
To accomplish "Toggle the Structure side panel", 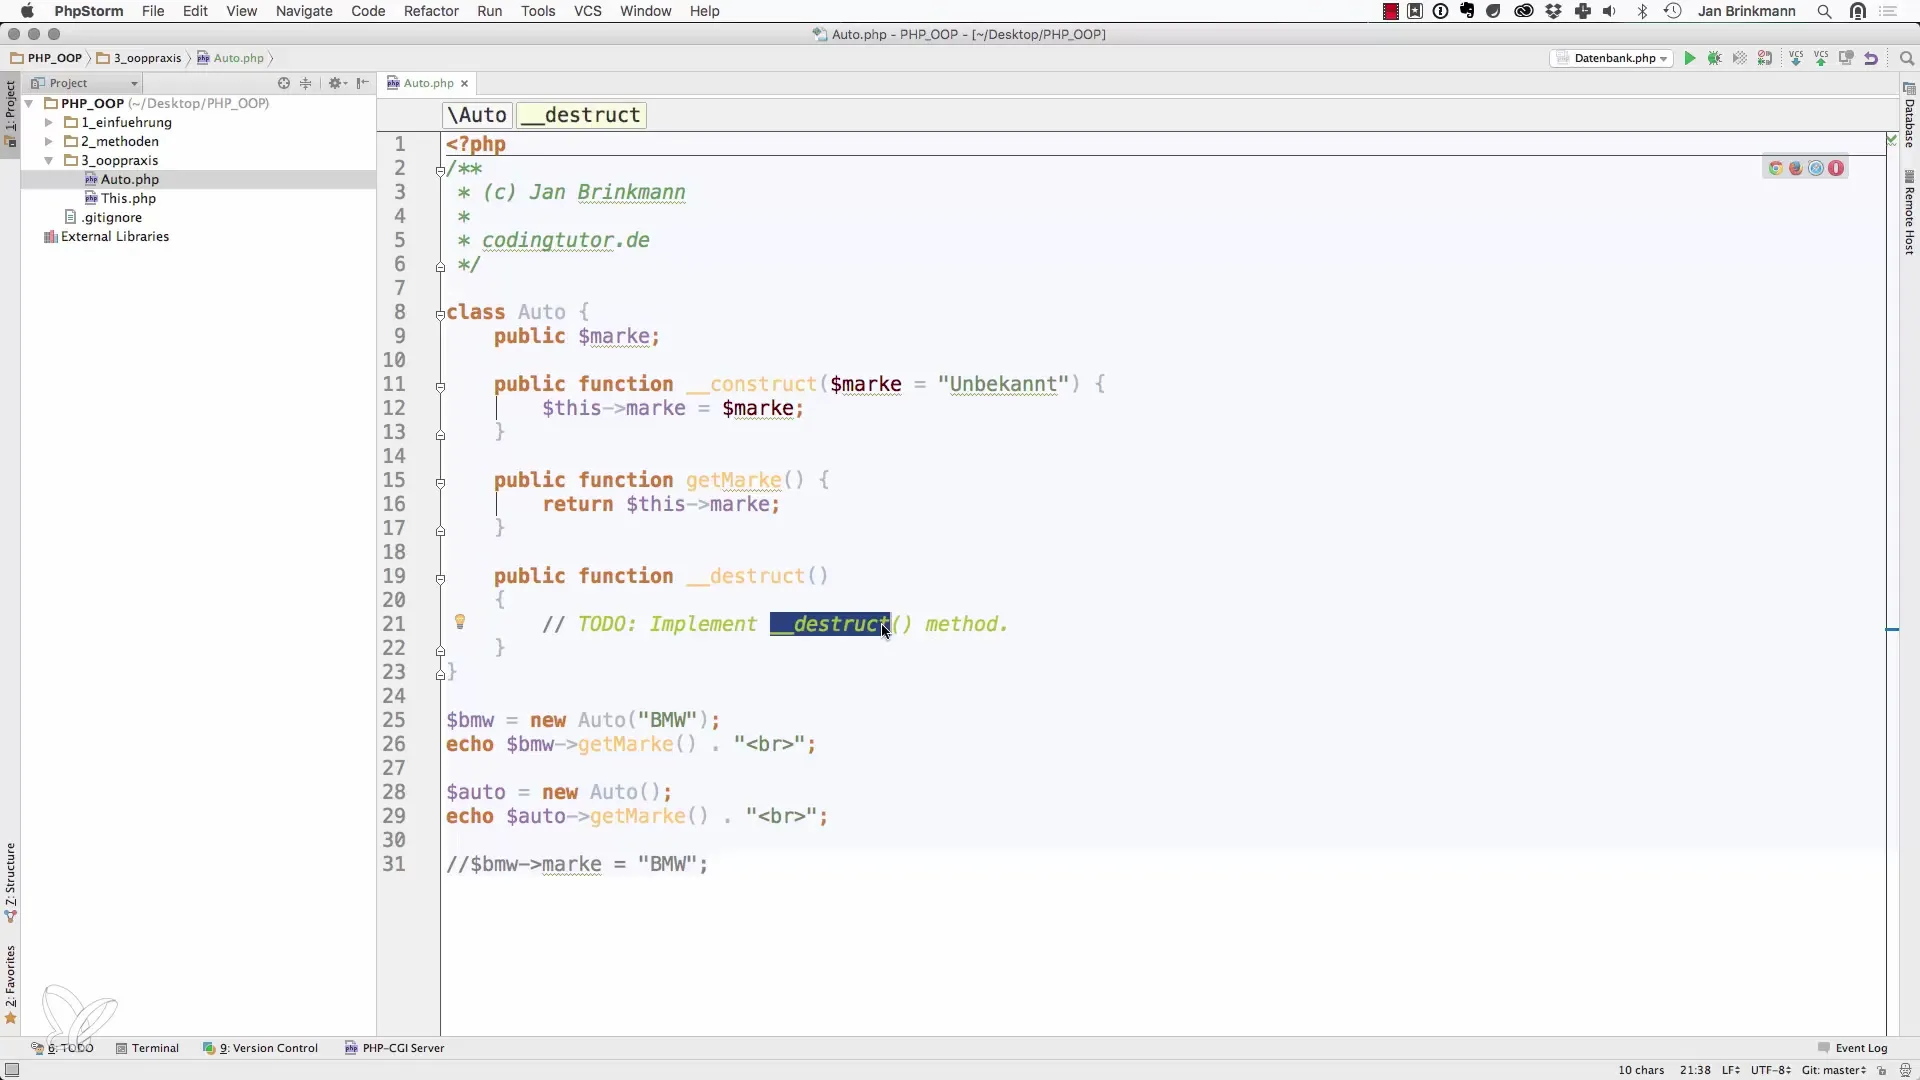I will click(10, 882).
